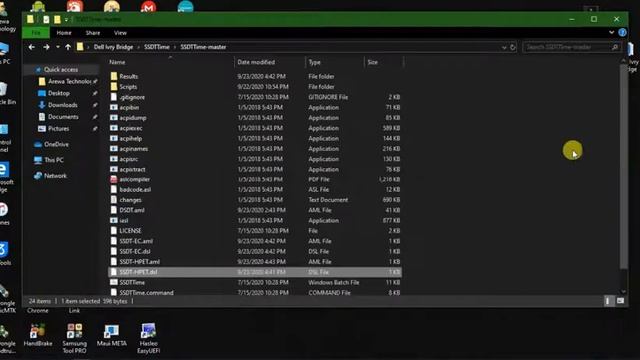This screenshot has height=360, width=640.
Task: Select acpiexec application icon
Action: tap(114, 128)
